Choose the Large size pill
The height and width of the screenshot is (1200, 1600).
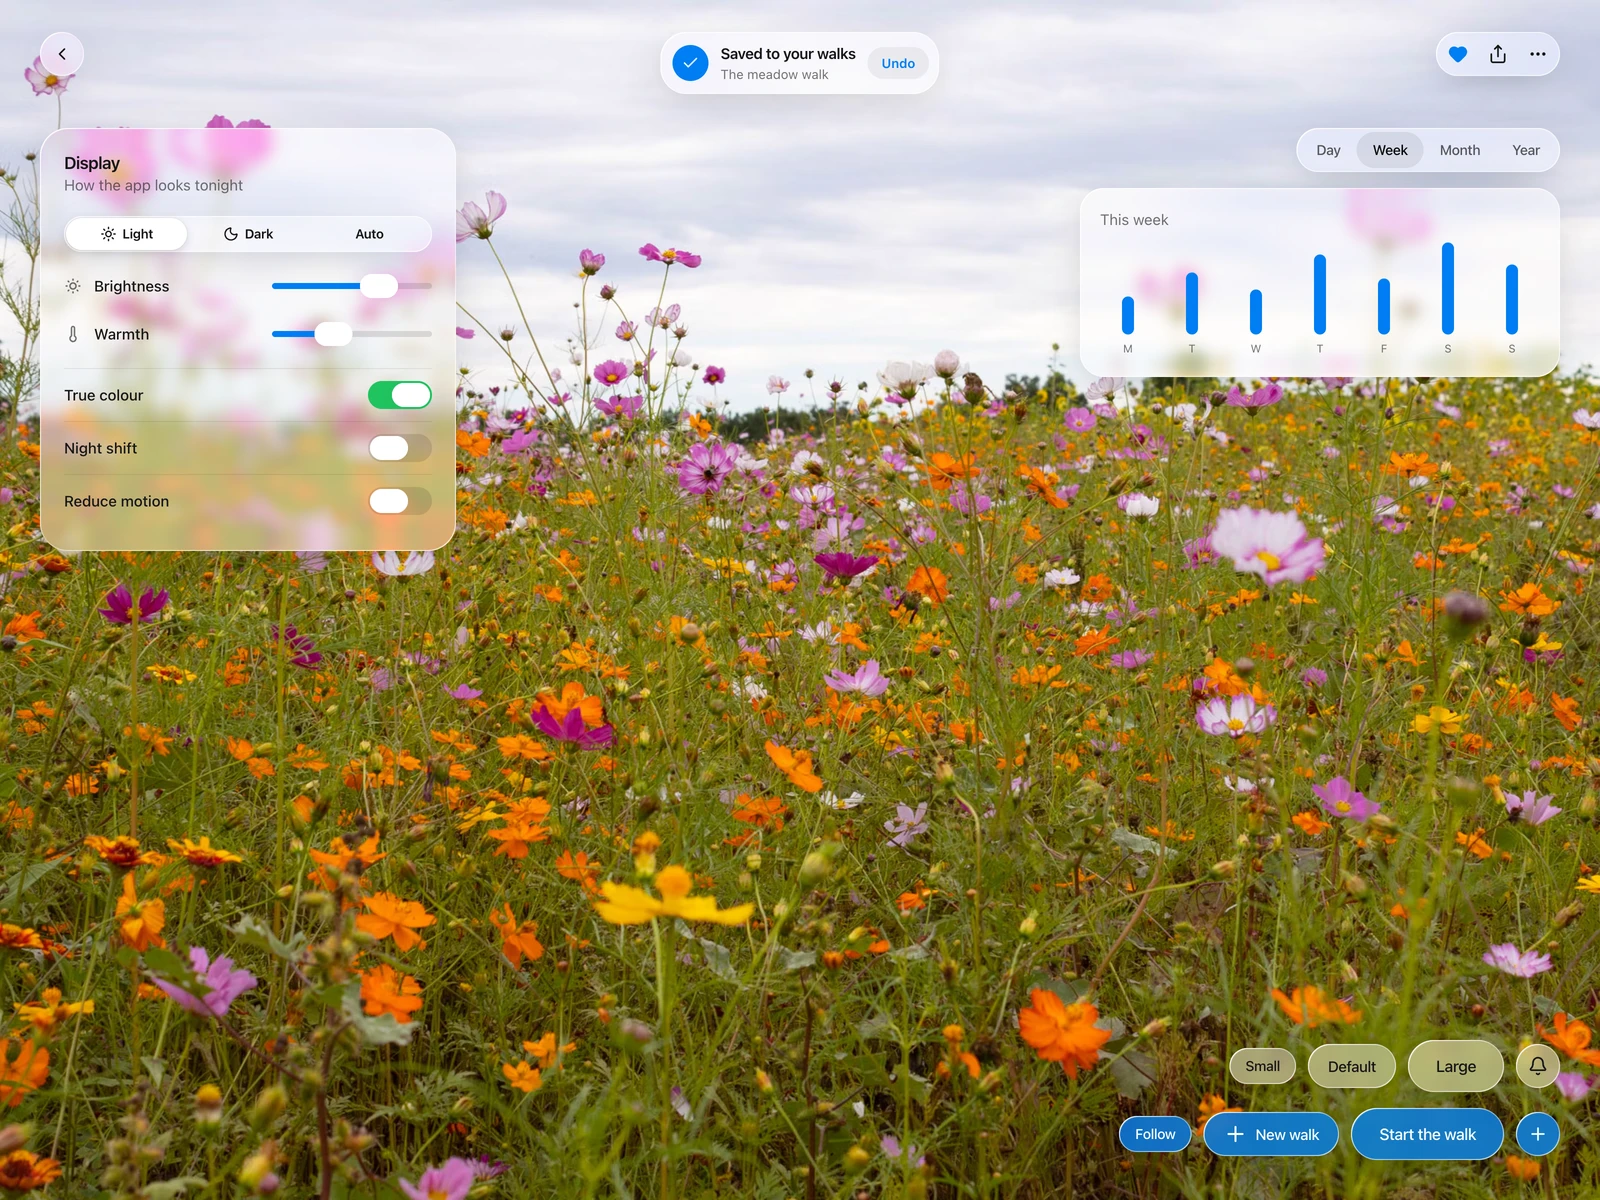(1456, 1066)
